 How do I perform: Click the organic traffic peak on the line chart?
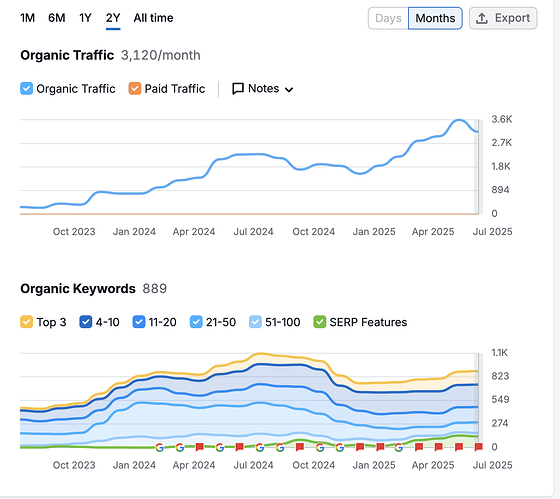459,120
